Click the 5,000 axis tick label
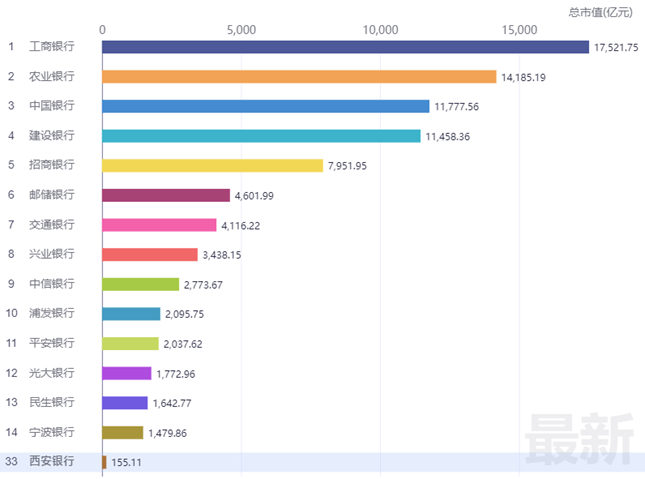645x479 pixels. pyautogui.click(x=241, y=30)
